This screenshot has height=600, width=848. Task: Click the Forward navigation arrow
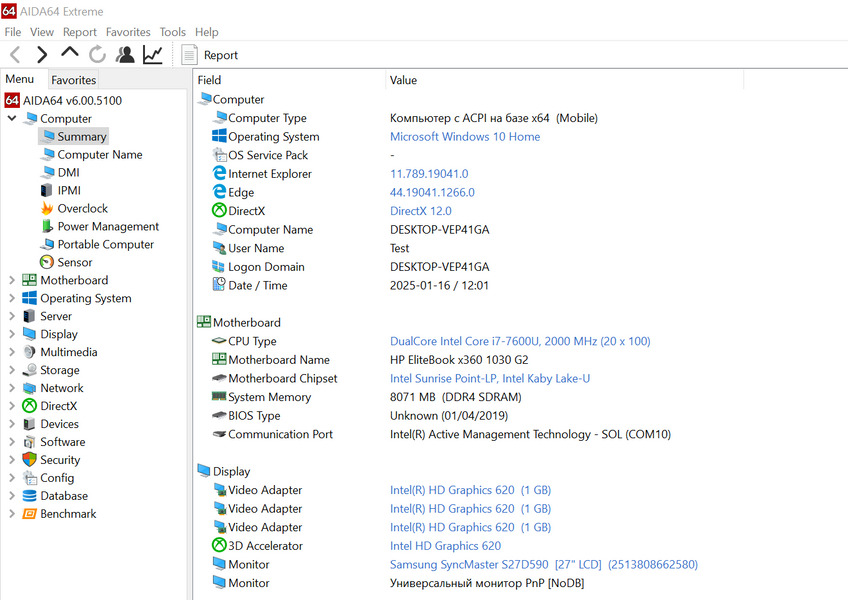point(42,55)
